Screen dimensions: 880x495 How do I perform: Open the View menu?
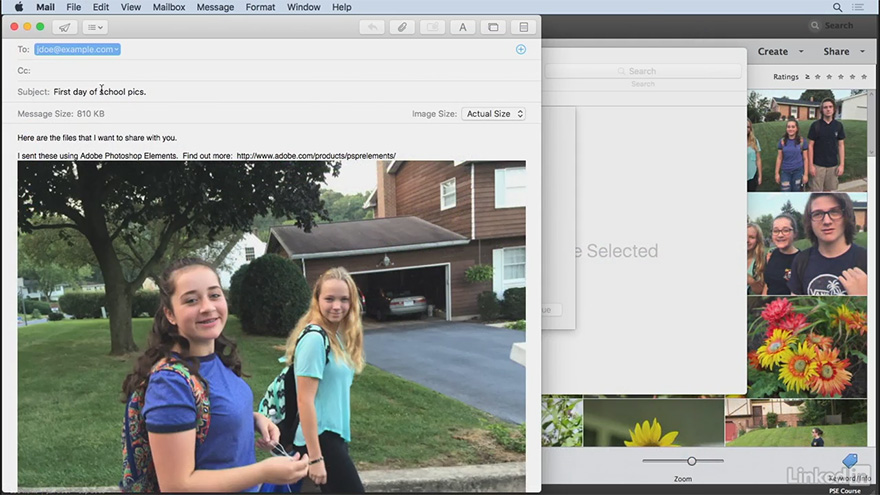(131, 7)
